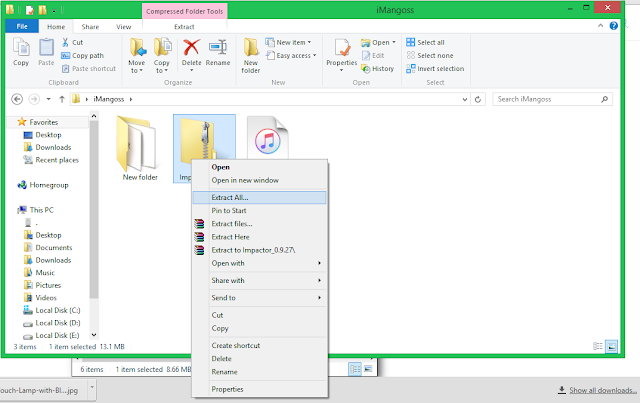Choose Extract All... from context menu
This screenshot has height=403, width=640.
(260, 198)
